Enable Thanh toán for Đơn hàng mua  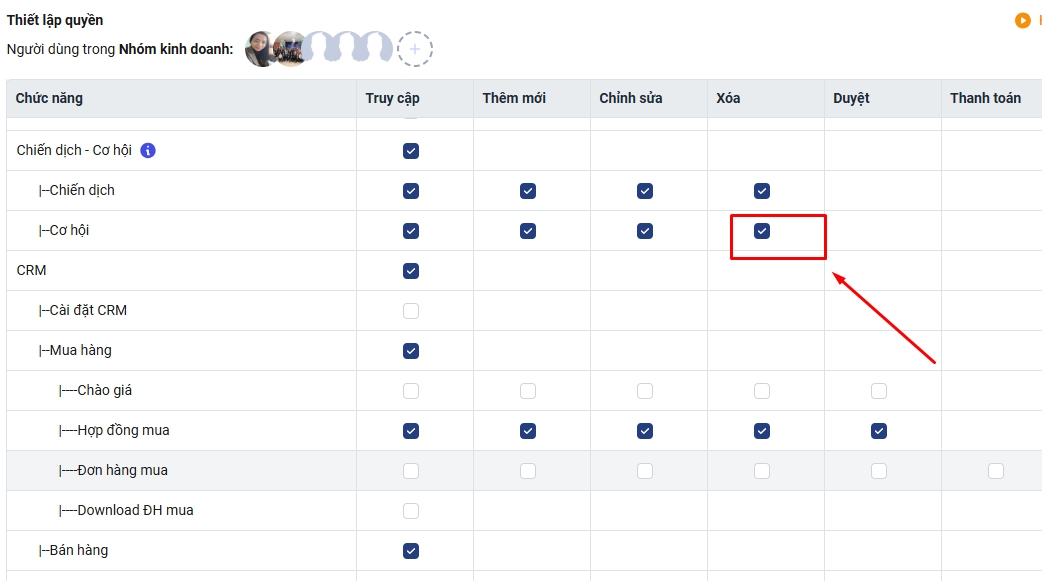point(996,471)
